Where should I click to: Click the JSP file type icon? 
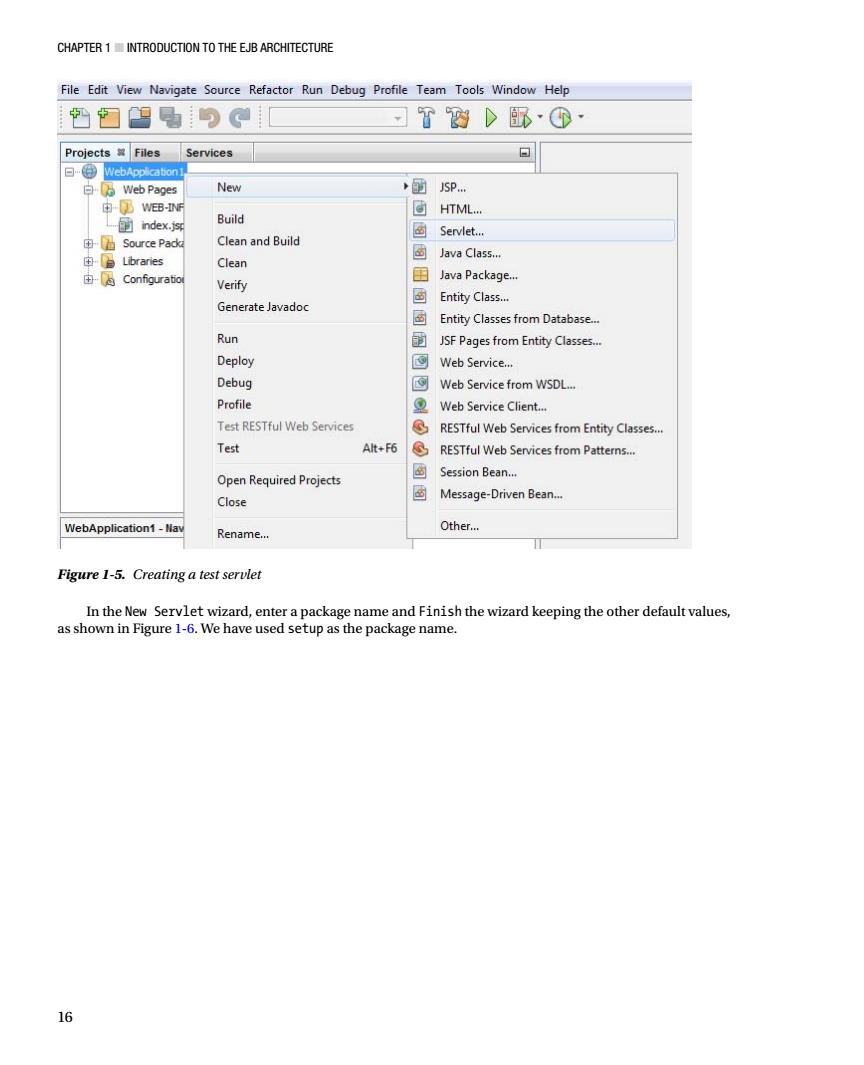click(x=420, y=187)
